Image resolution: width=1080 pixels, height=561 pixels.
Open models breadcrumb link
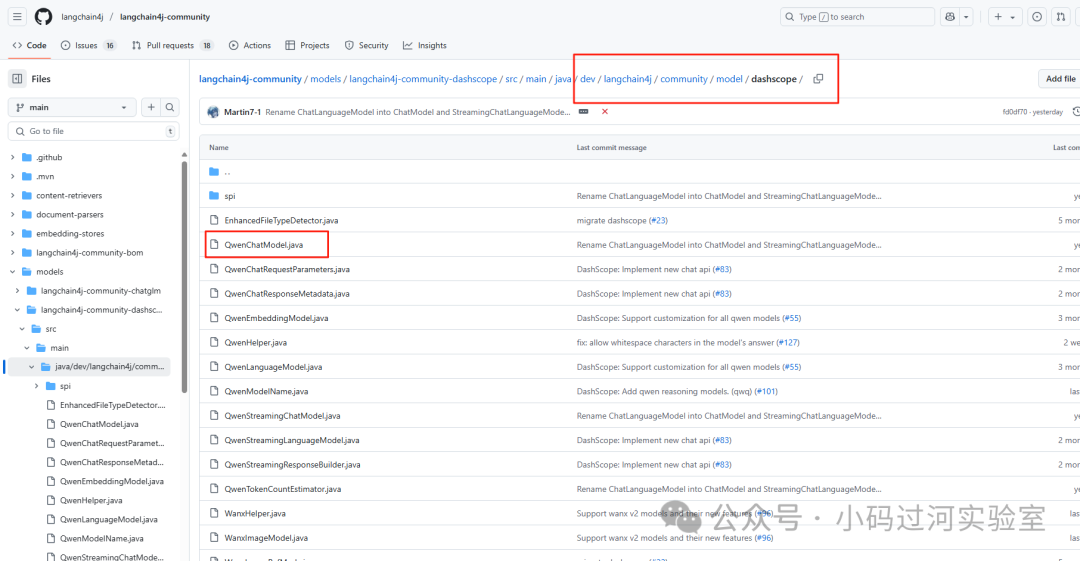coord(325,79)
